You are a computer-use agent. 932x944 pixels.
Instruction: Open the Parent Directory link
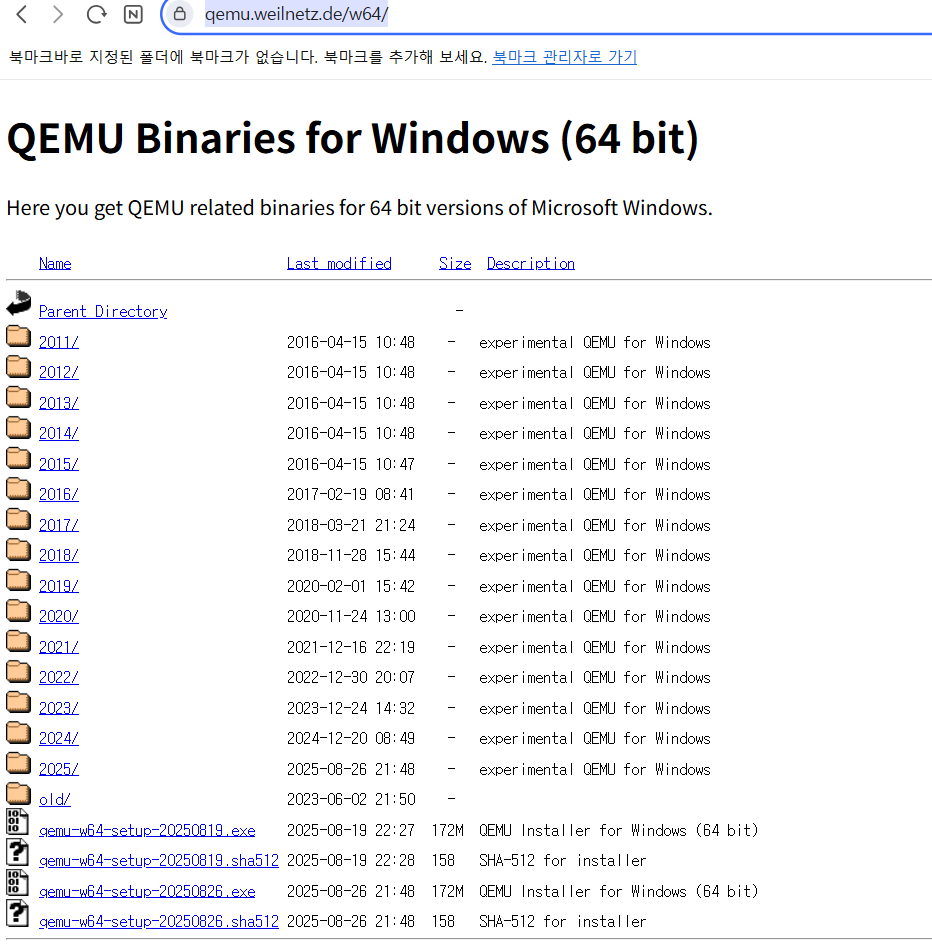point(103,311)
